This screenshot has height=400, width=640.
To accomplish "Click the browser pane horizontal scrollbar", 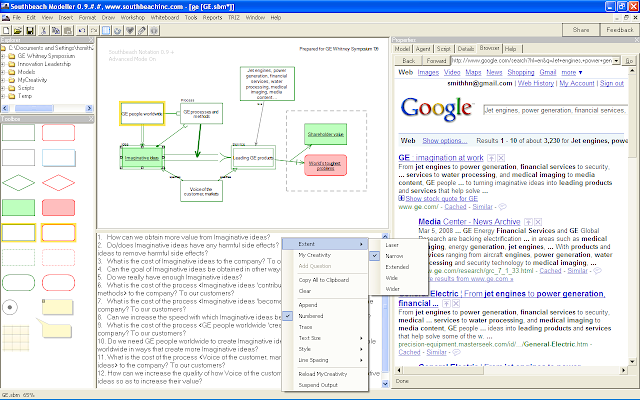I will (511, 370).
